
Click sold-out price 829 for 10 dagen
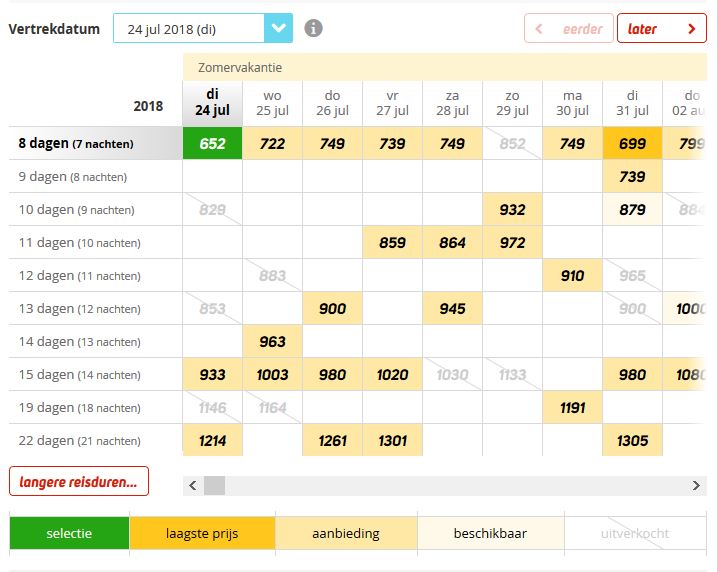213,209
